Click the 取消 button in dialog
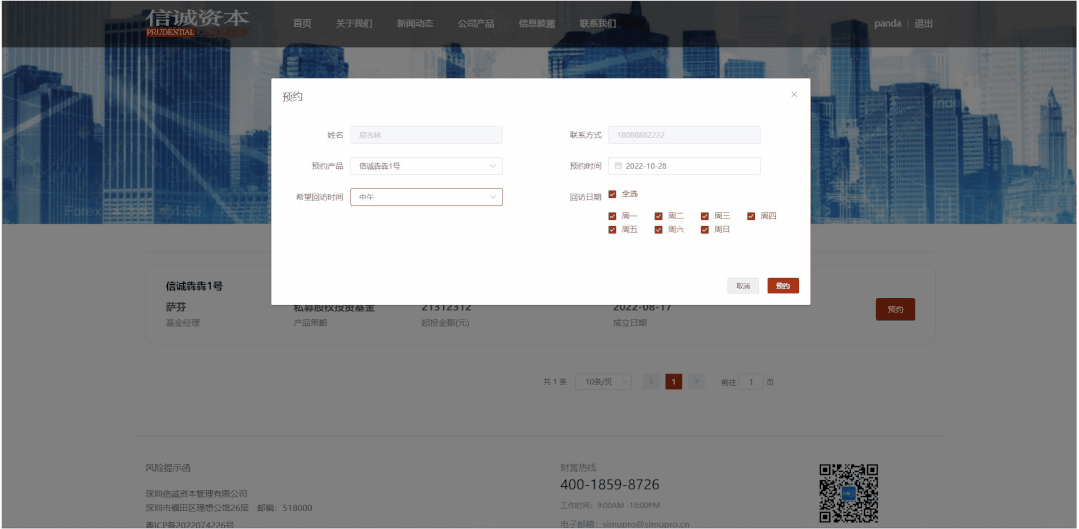This screenshot has height=529, width=1079. pos(743,285)
